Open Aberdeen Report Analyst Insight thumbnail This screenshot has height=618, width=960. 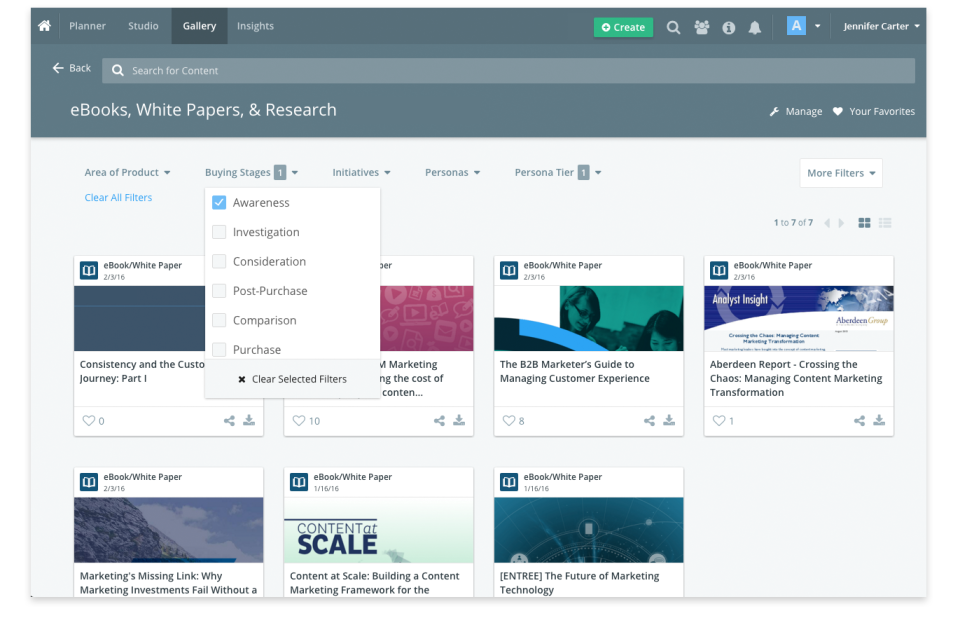798,318
